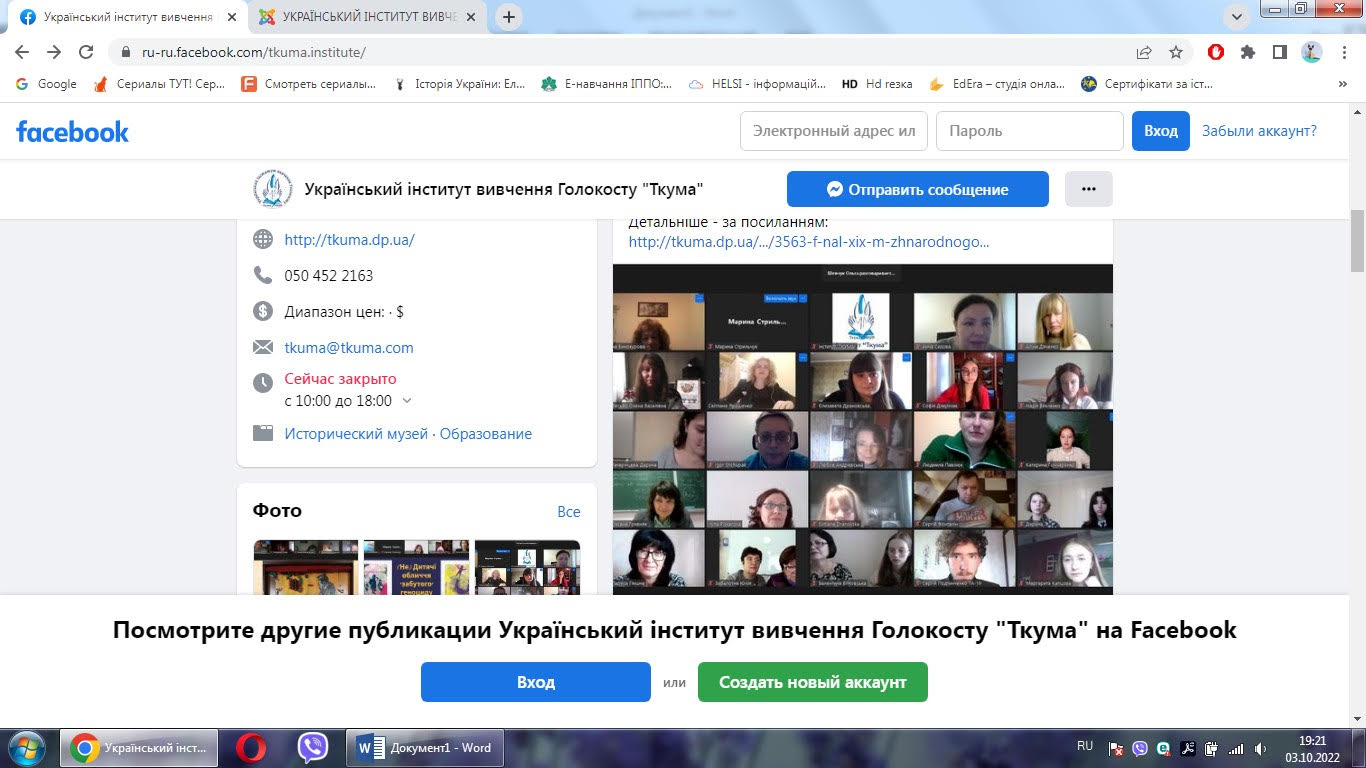Open the Chrome three-dot menu
This screenshot has width=1366, height=768.
pyautogui.click(x=1344, y=52)
